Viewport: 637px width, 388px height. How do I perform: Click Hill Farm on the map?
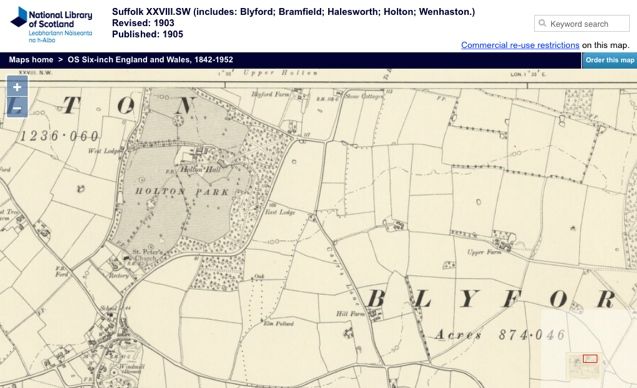(350, 314)
